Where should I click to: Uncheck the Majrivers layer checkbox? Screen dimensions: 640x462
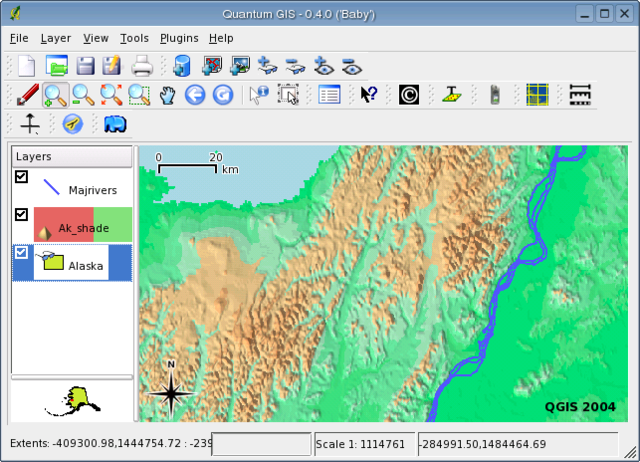22,177
